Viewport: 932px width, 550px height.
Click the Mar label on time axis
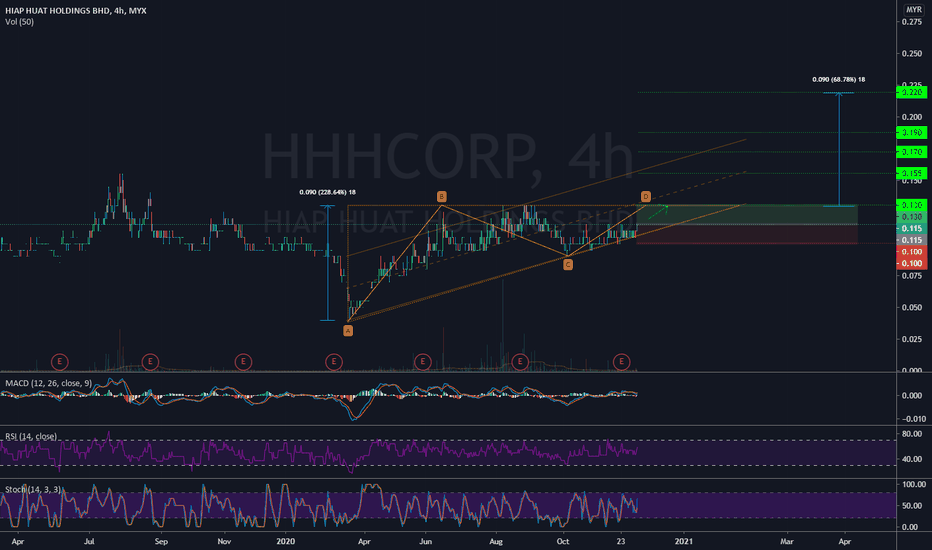786,541
